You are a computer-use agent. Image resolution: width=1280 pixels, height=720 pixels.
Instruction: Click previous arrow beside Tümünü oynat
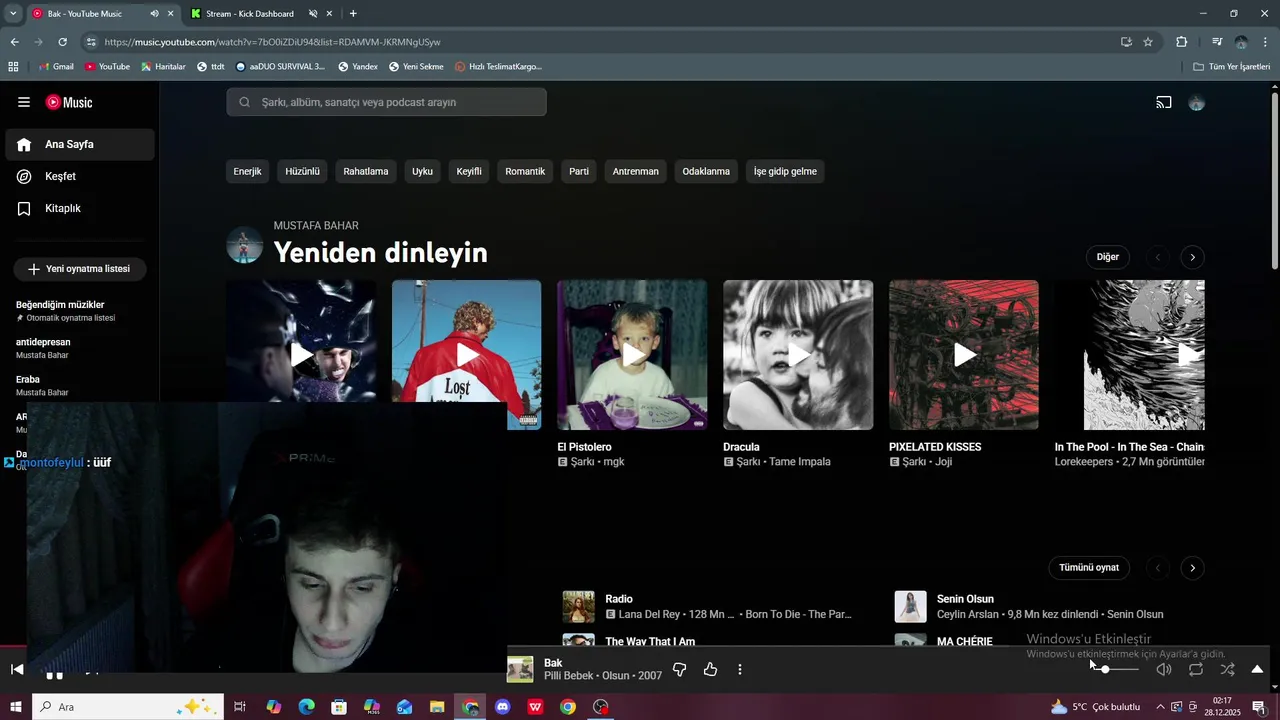[1158, 567]
